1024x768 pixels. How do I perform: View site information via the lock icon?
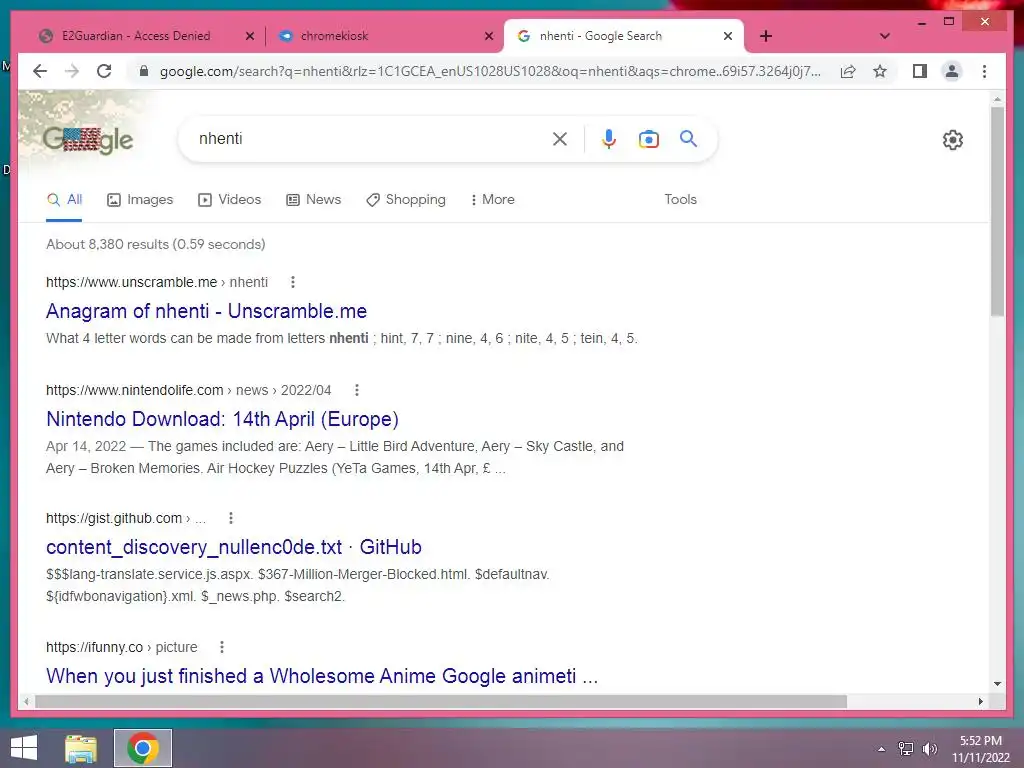click(x=144, y=71)
